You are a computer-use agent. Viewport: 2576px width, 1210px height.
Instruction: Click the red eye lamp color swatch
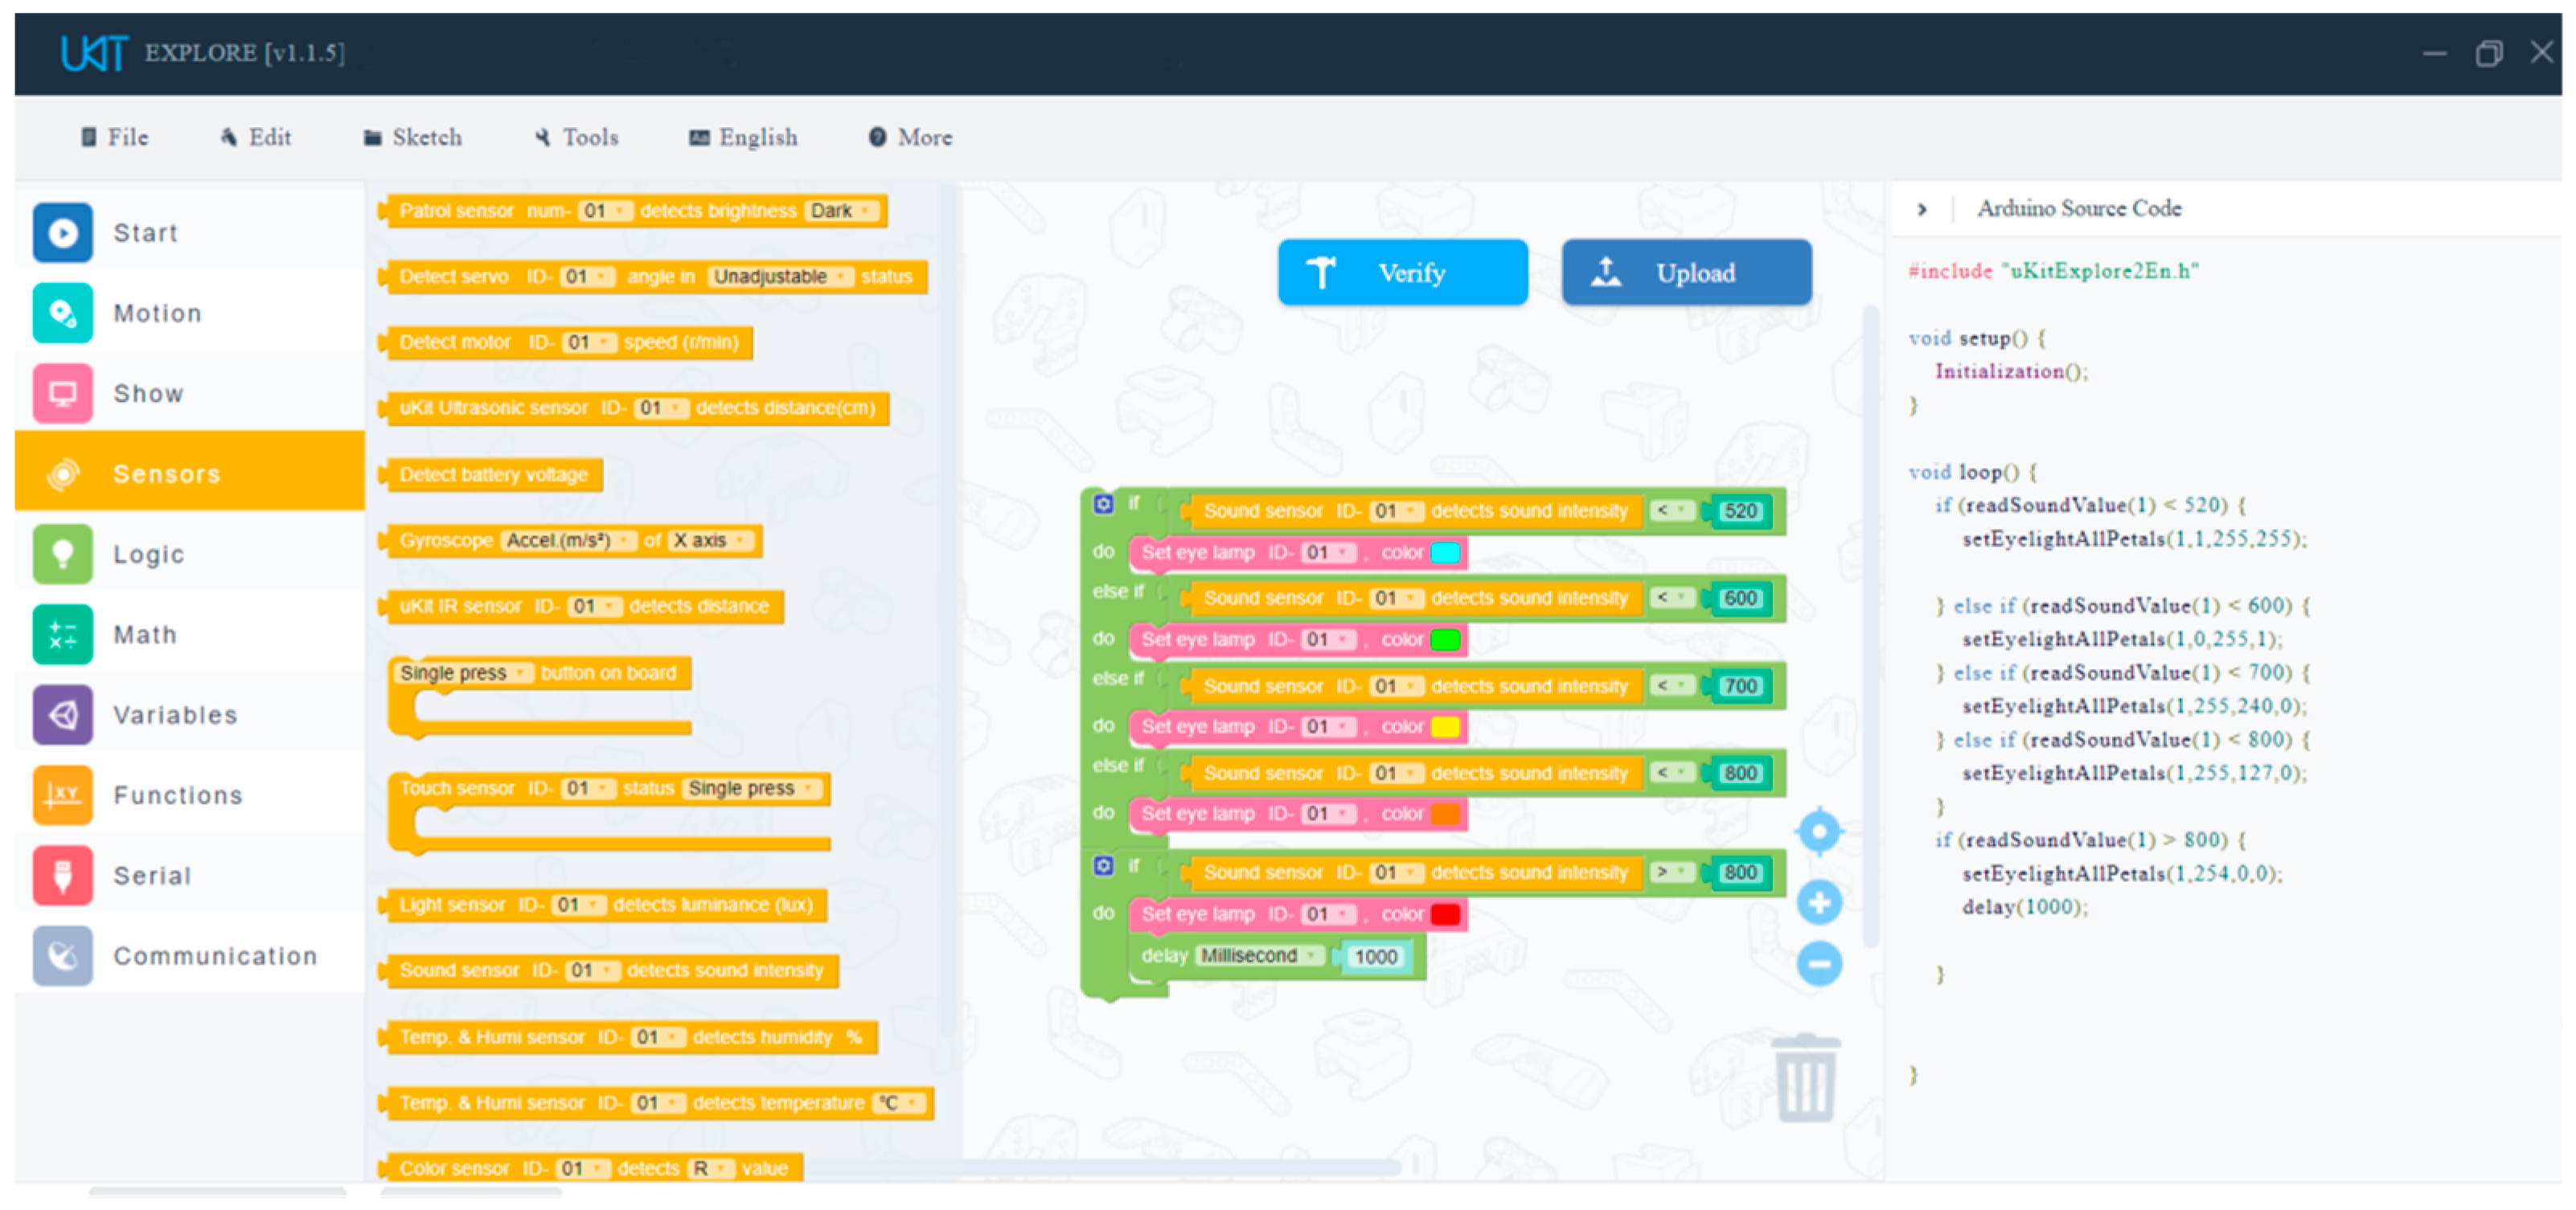pyautogui.click(x=1445, y=914)
